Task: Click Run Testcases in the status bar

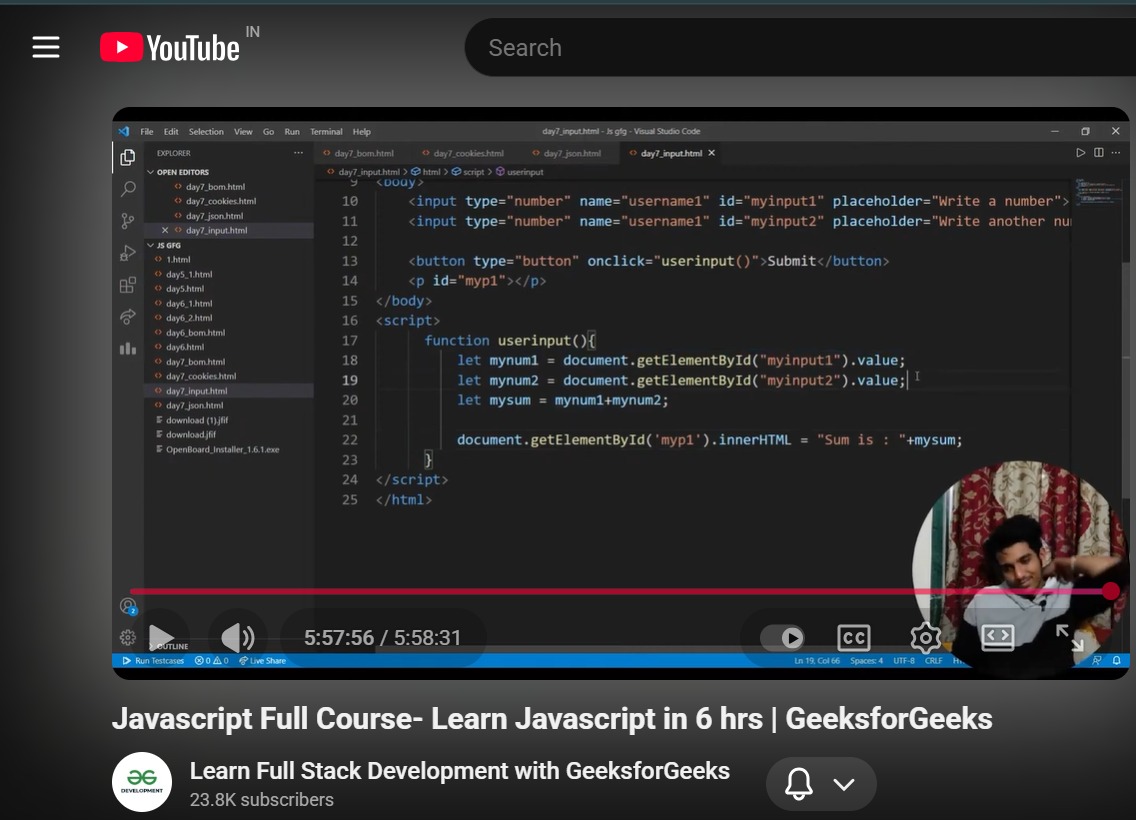Action: point(153,661)
